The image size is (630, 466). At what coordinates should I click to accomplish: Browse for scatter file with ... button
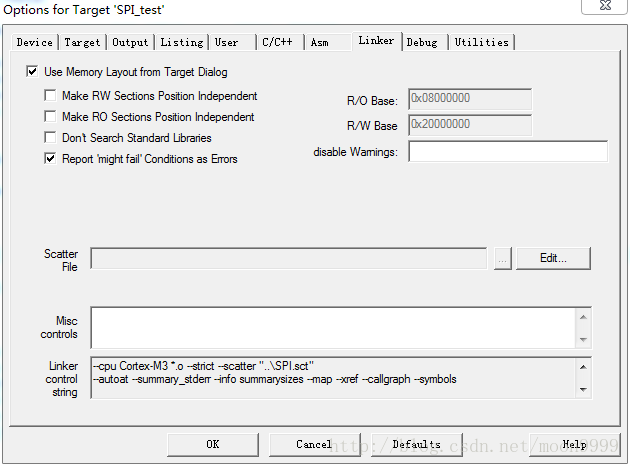502,258
